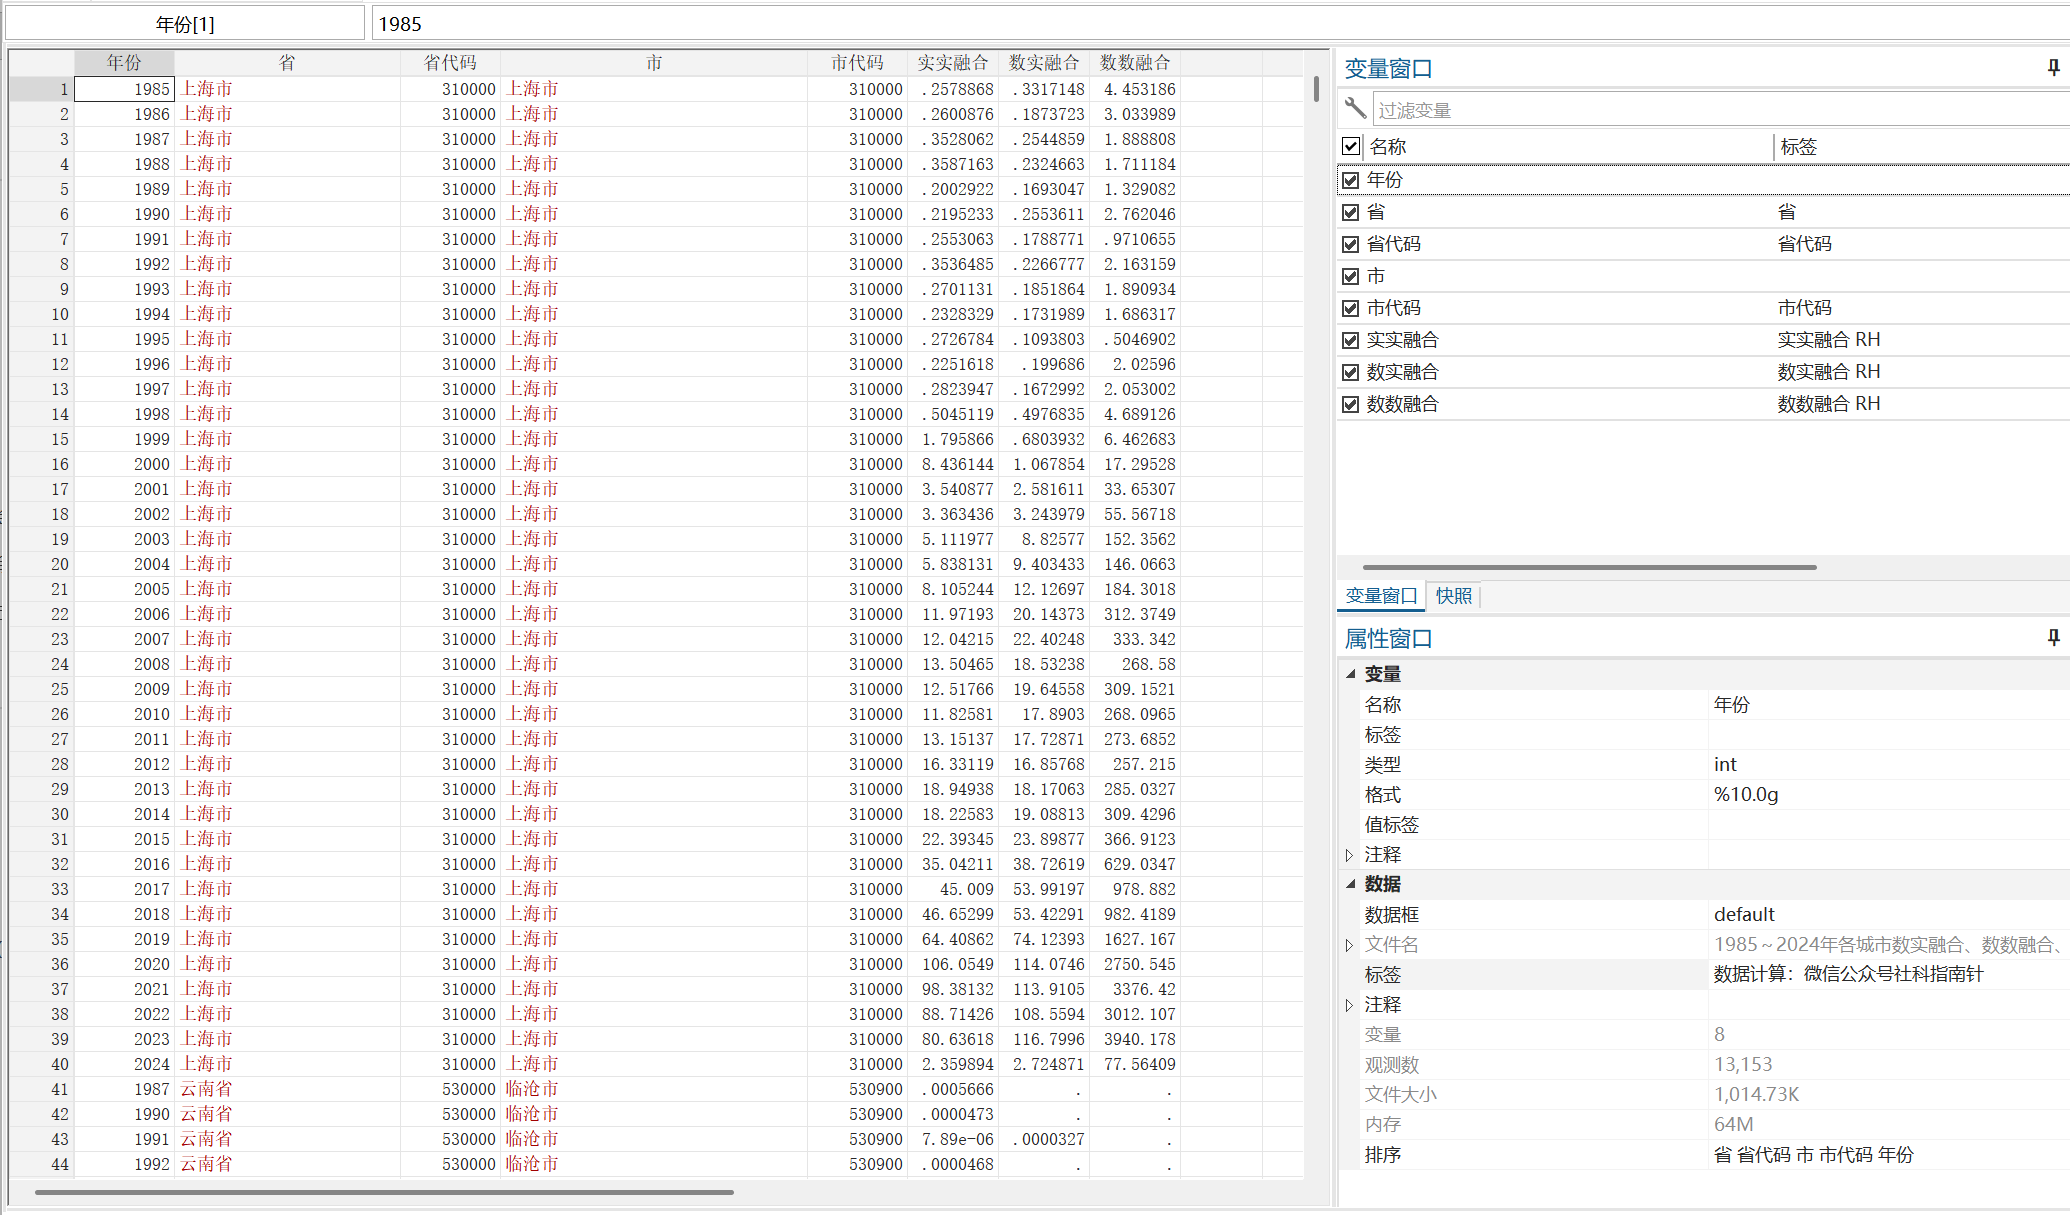Viewport: 2070px width, 1215px height.
Task: Pin the 变量窗口 panel
Action: [2053, 68]
